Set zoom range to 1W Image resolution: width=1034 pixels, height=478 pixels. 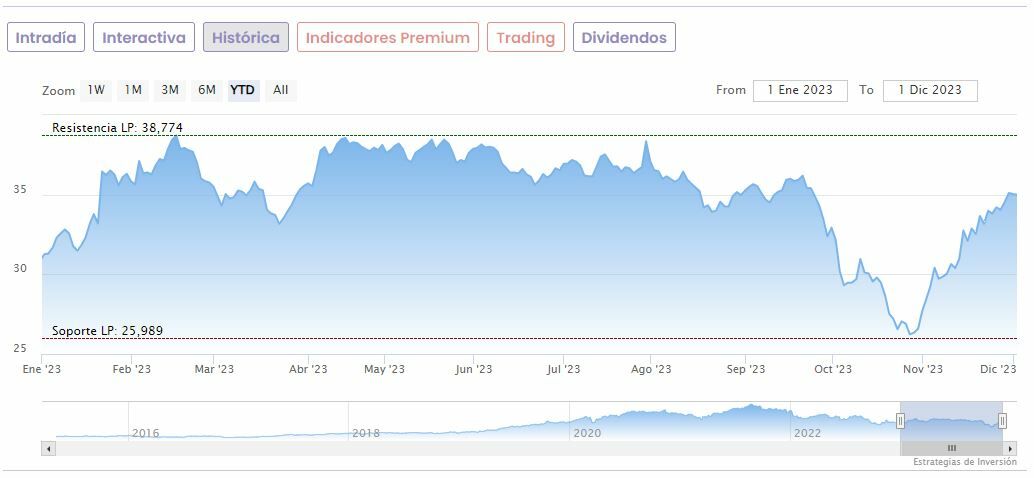coord(96,90)
